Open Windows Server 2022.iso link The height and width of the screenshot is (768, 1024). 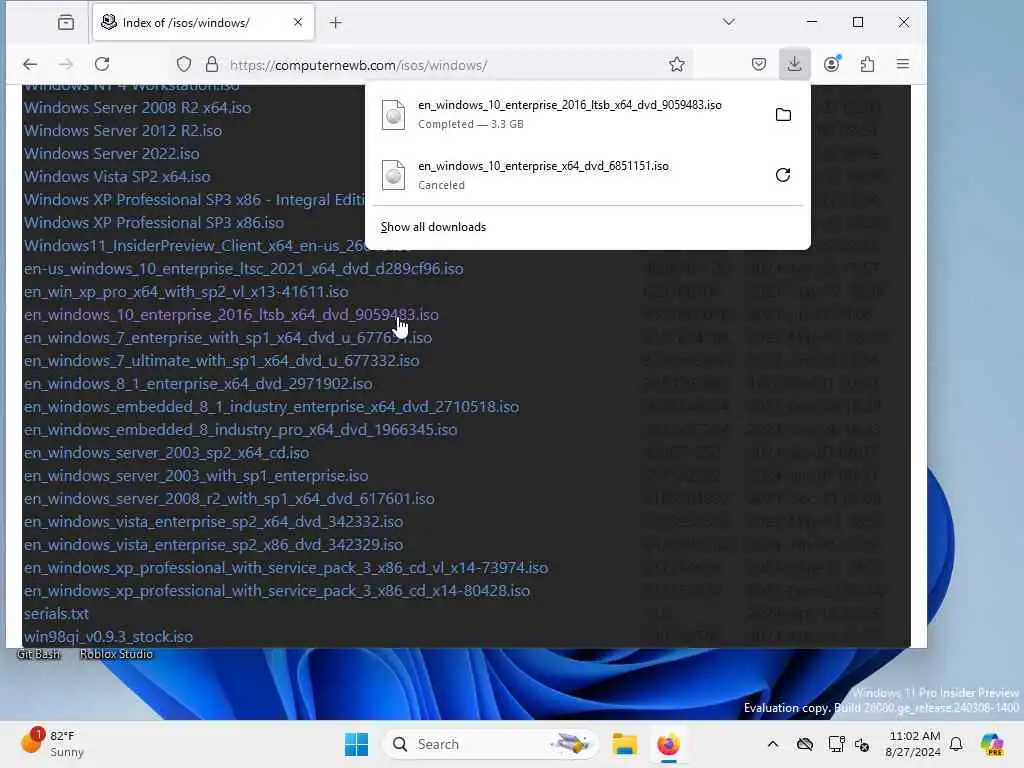112,153
